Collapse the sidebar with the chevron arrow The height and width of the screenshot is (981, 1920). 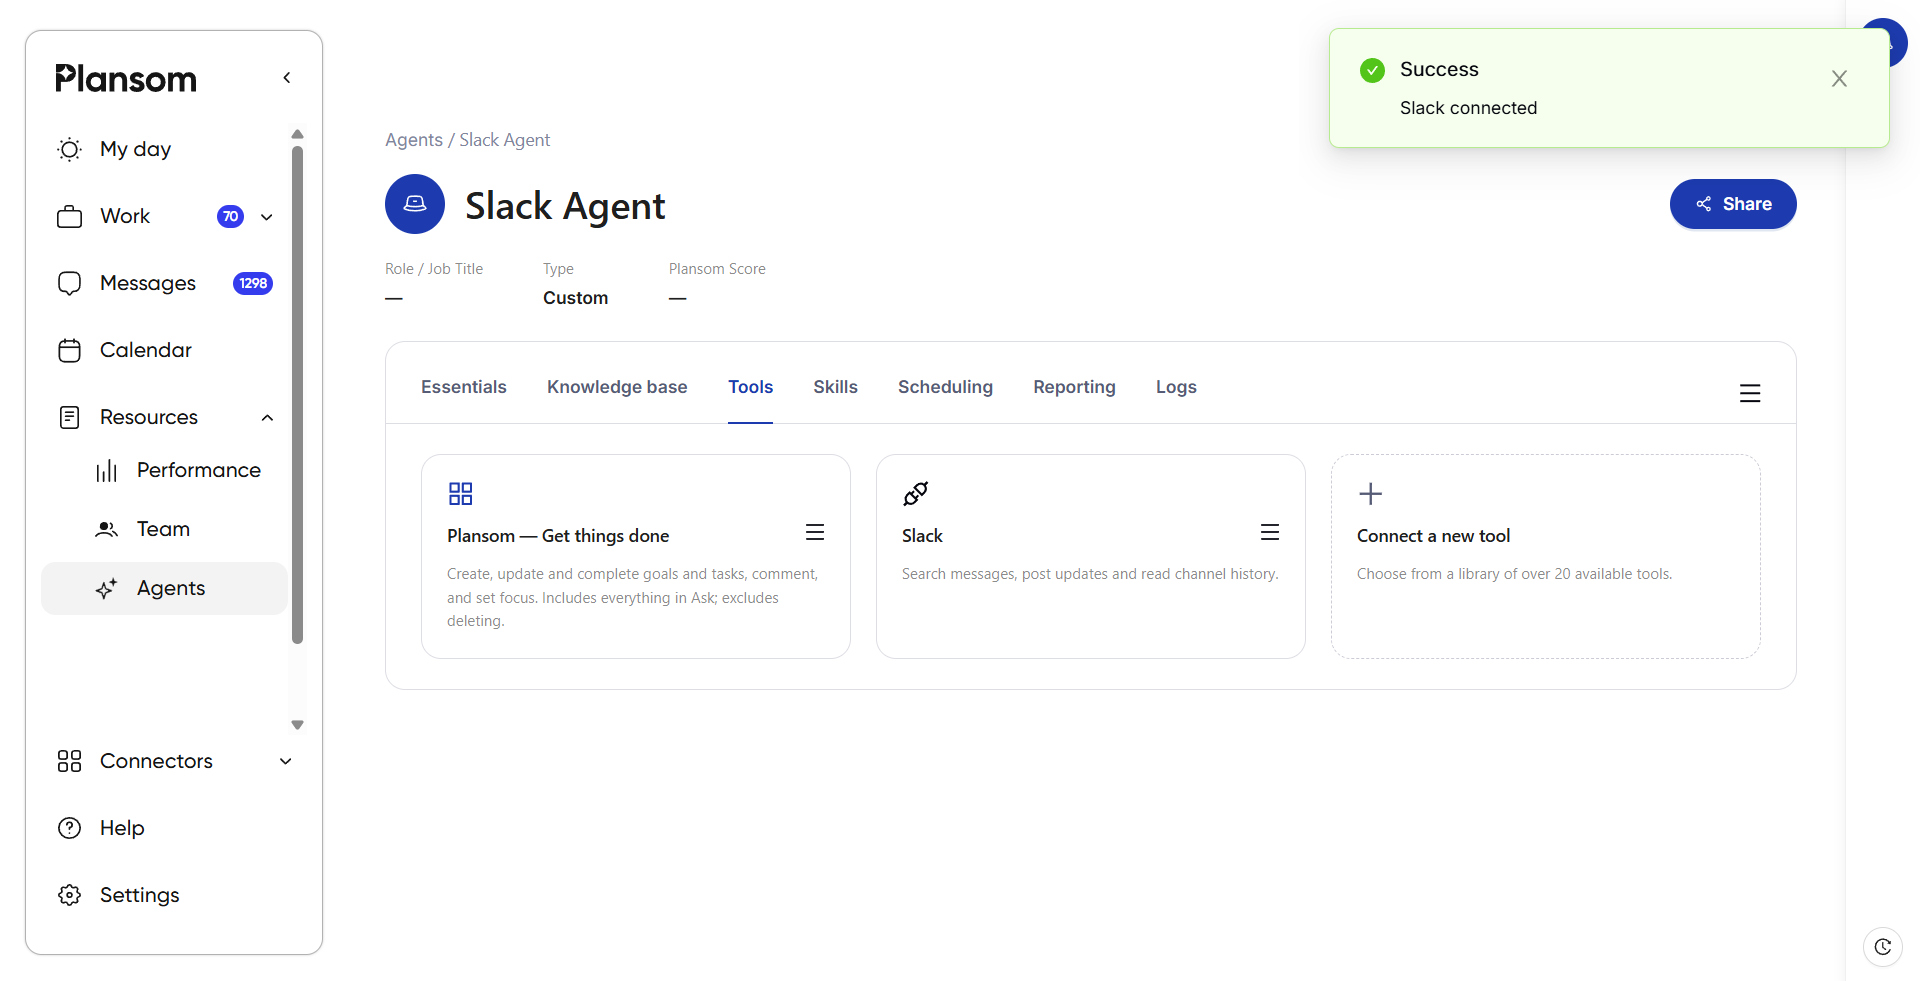coord(287,78)
